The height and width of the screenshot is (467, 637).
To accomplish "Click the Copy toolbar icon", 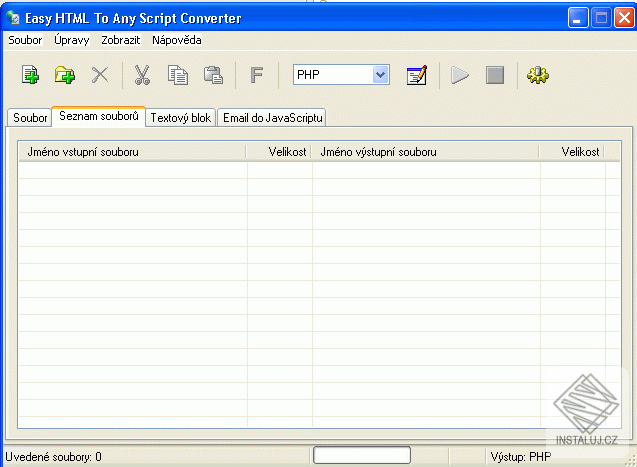I will point(178,75).
